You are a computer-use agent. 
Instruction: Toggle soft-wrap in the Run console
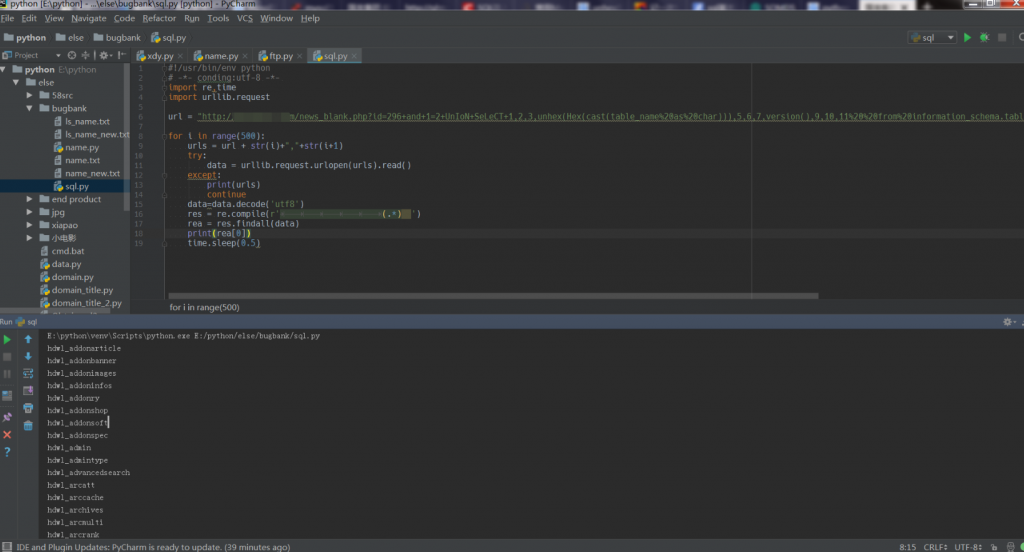[x=28, y=374]
